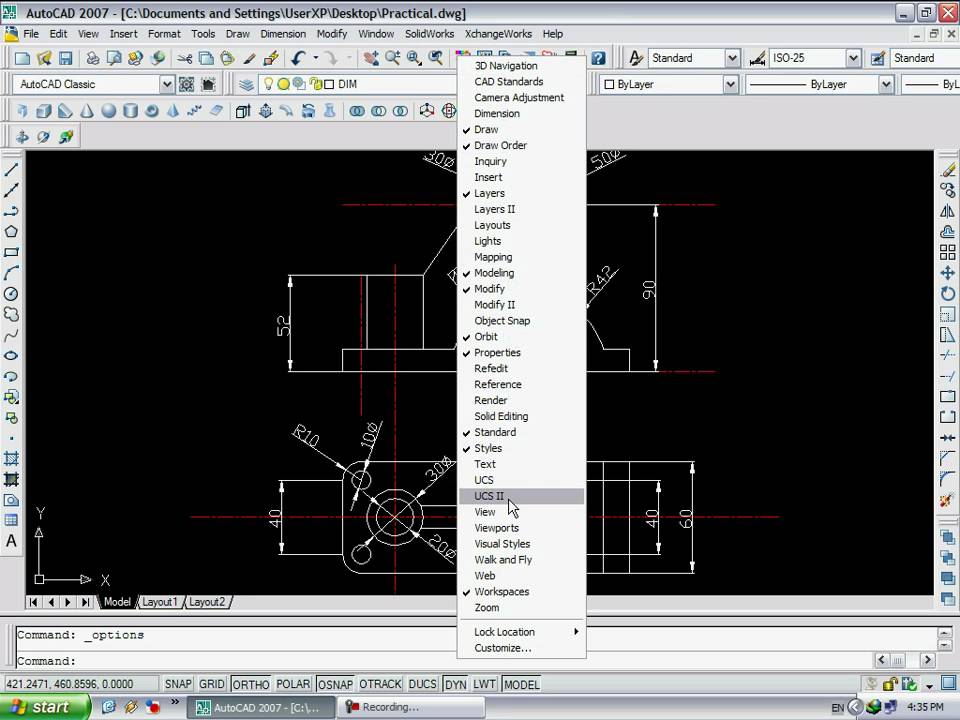This screenshot has width=960, height=720.
Task: Toggle ORTHO mode in status bar
Action: (251, 684)
